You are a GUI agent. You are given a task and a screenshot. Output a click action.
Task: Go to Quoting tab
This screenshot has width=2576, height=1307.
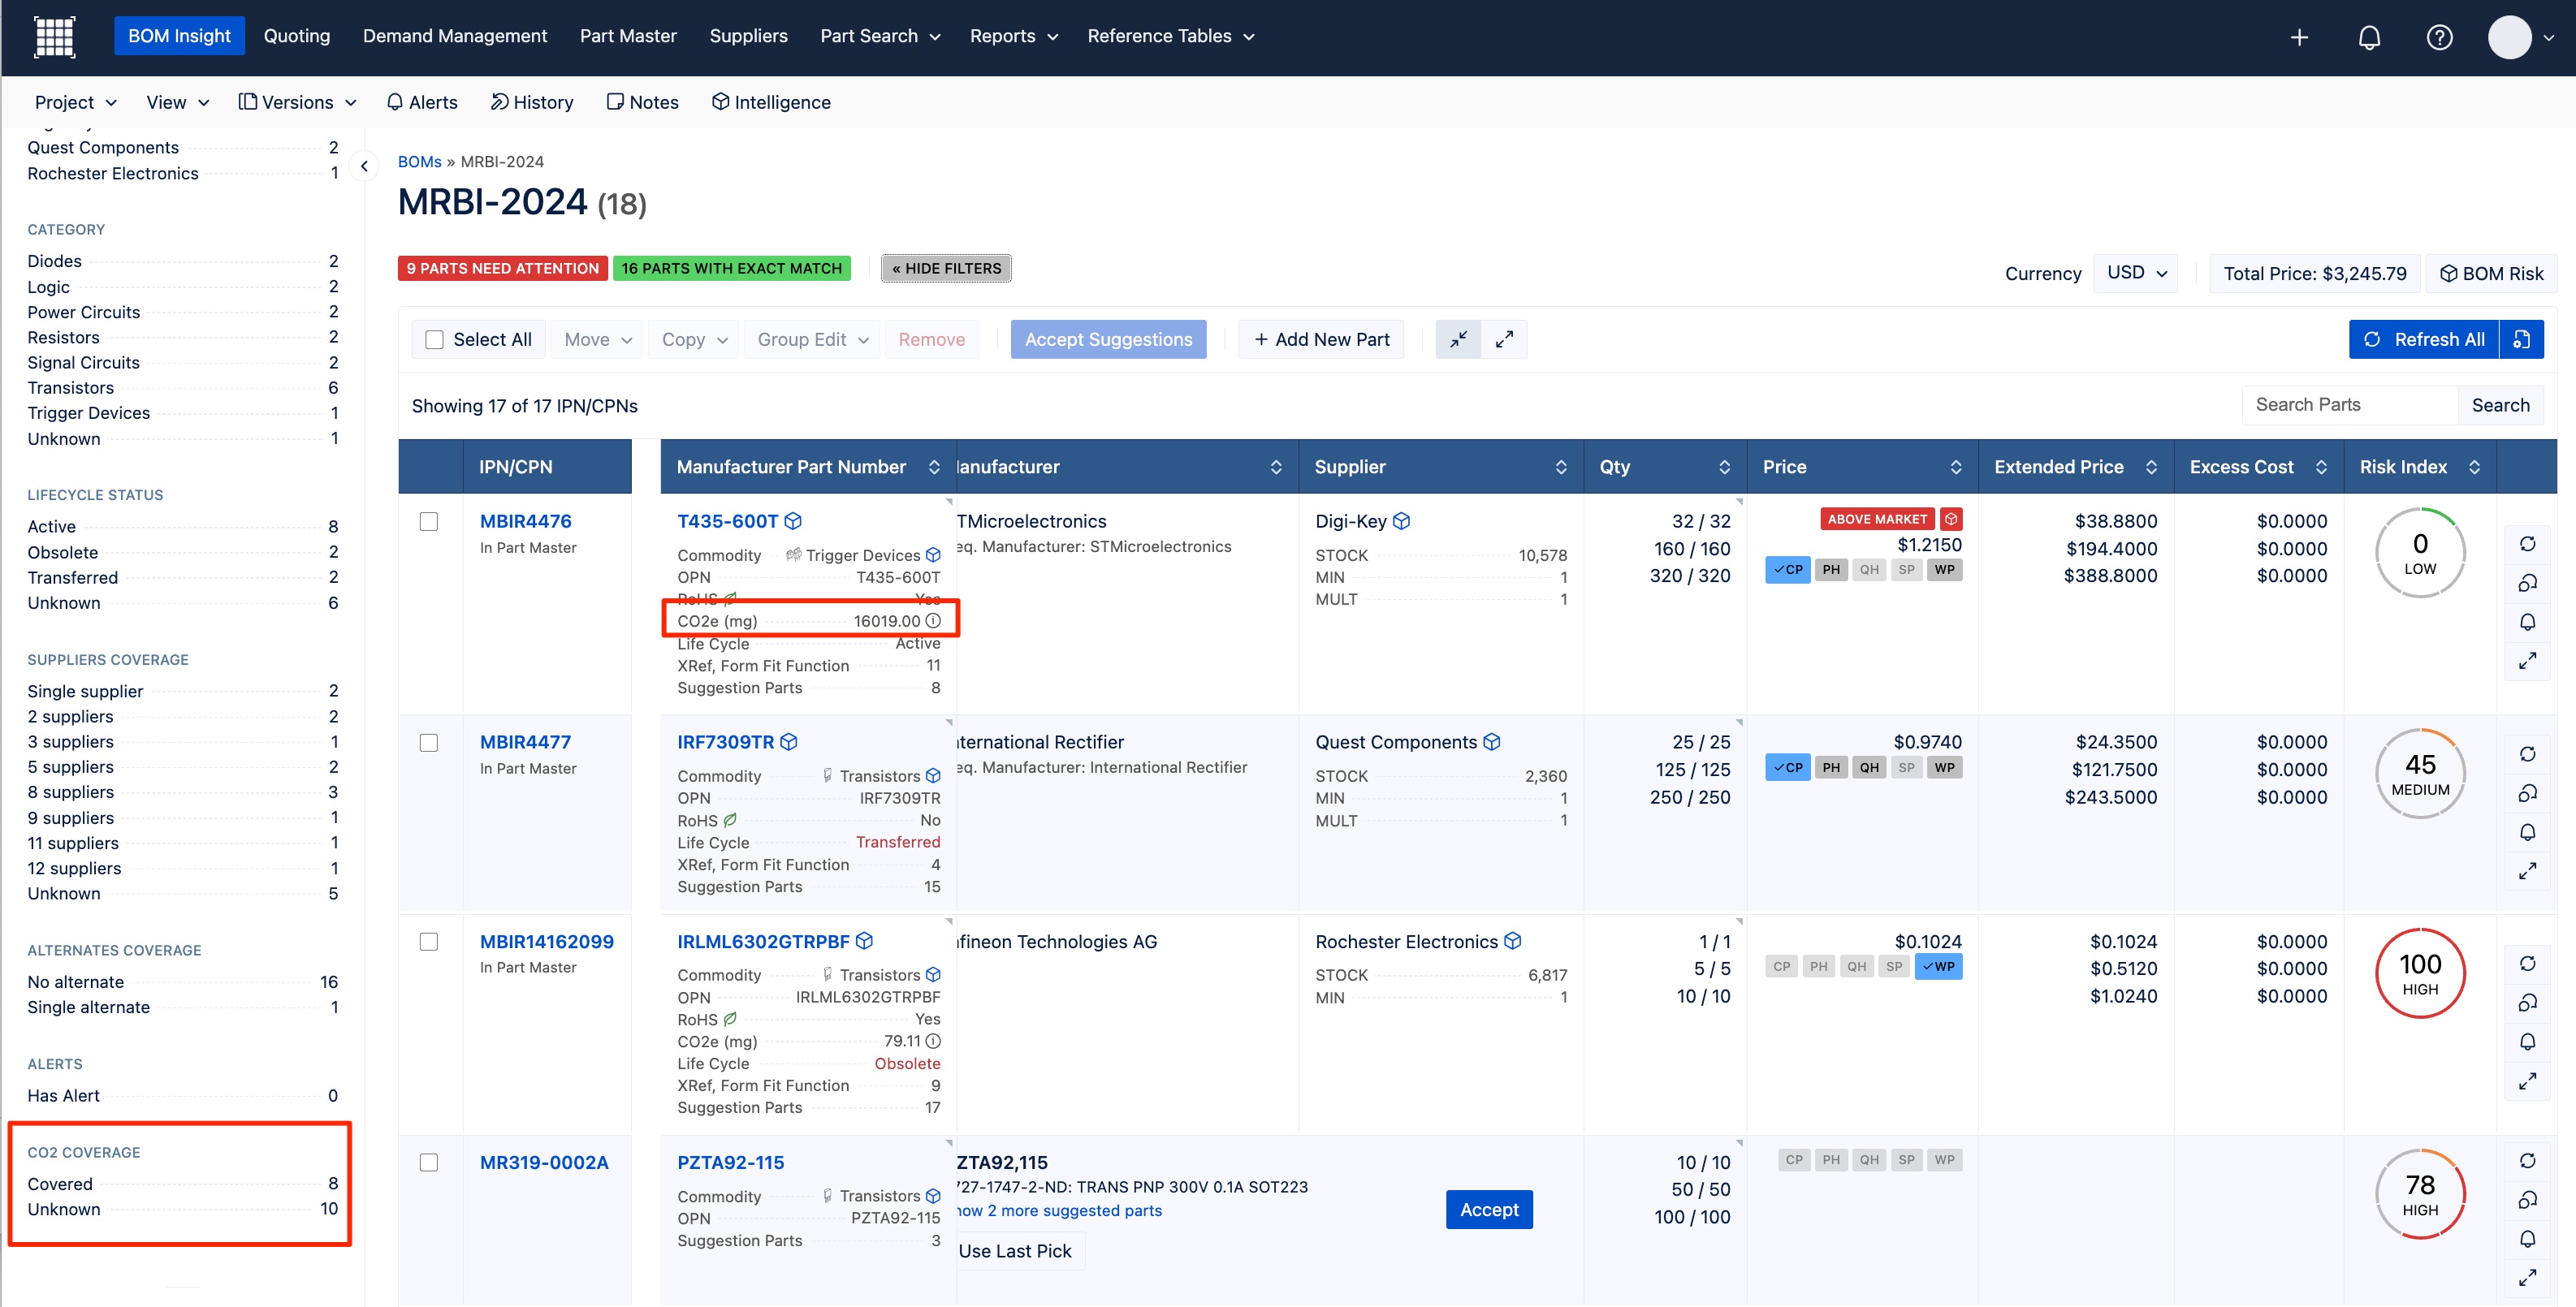click(x=297, y=36)
